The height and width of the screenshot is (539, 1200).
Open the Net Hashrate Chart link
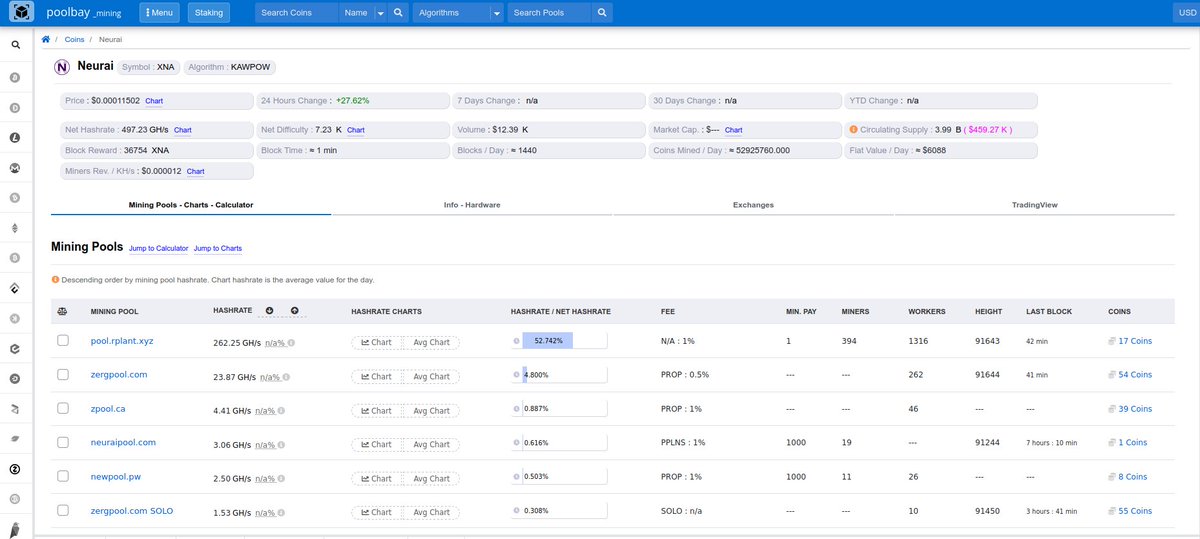[x=183, y=130]
